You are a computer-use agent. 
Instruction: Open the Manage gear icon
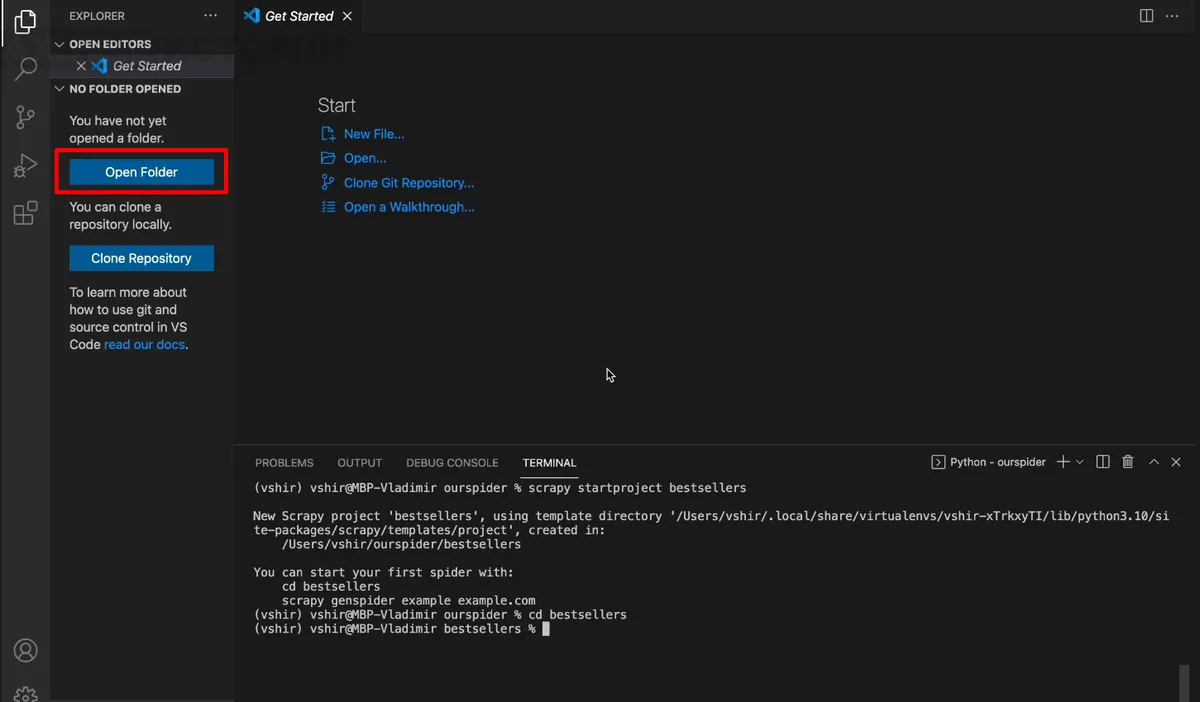coord(25,693)
